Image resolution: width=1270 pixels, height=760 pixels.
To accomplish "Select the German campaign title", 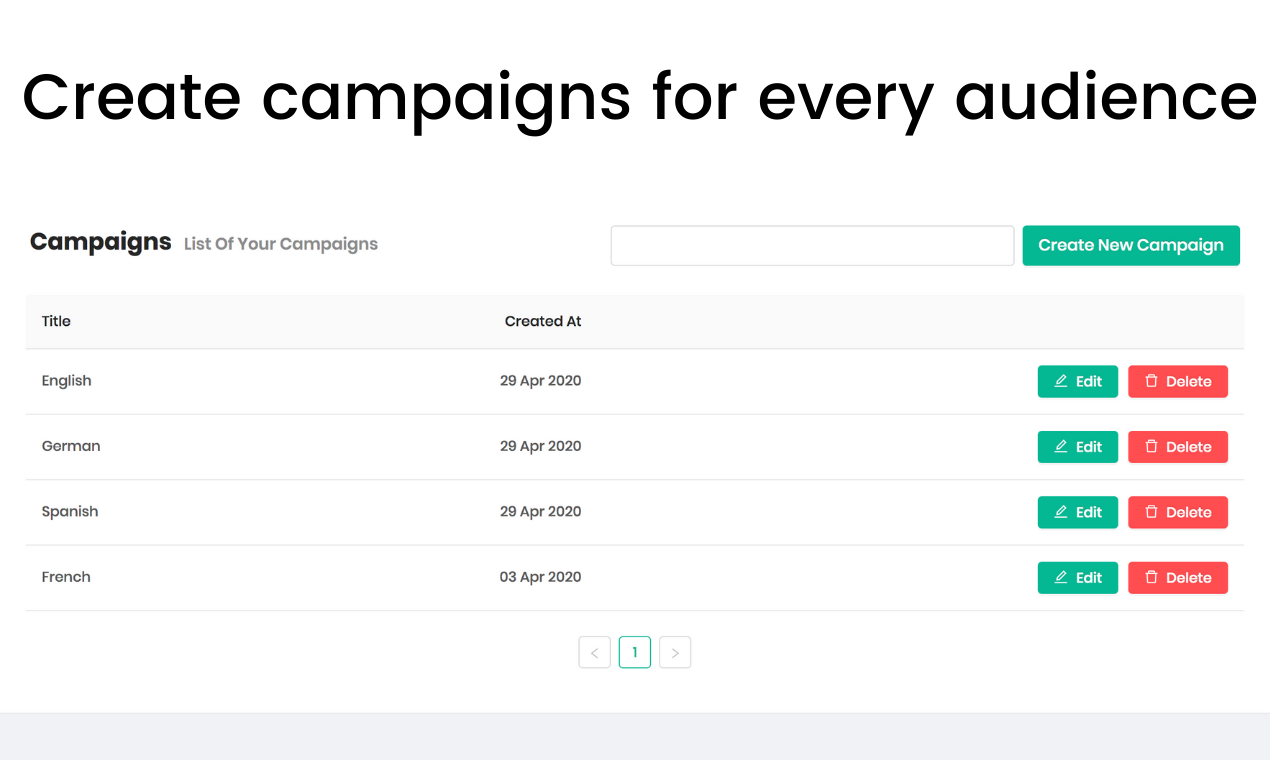I will (71, 446).
